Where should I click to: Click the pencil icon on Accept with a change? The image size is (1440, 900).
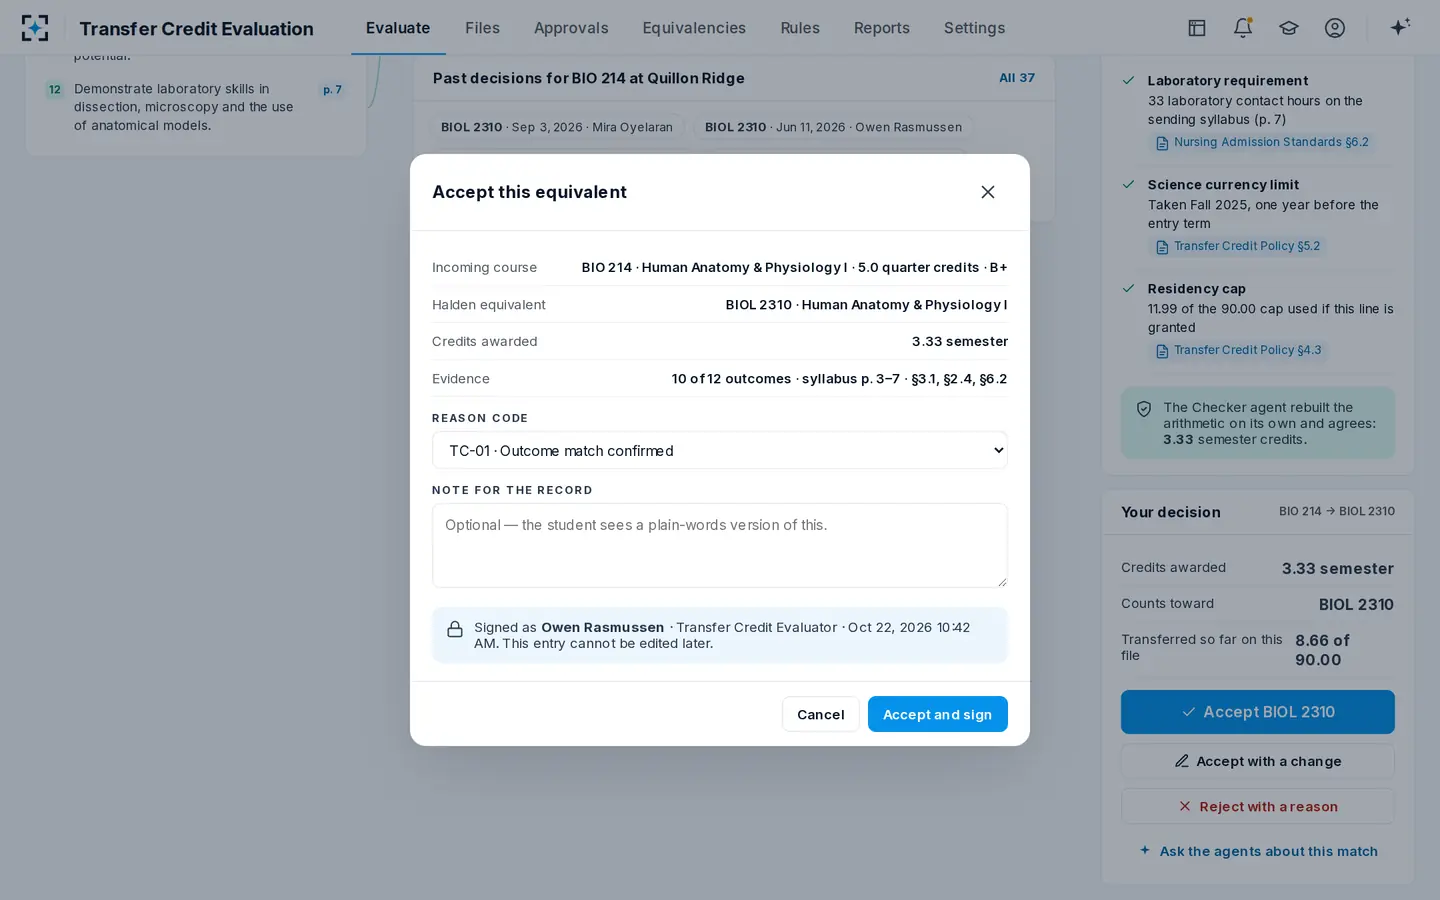(1182, 761)
